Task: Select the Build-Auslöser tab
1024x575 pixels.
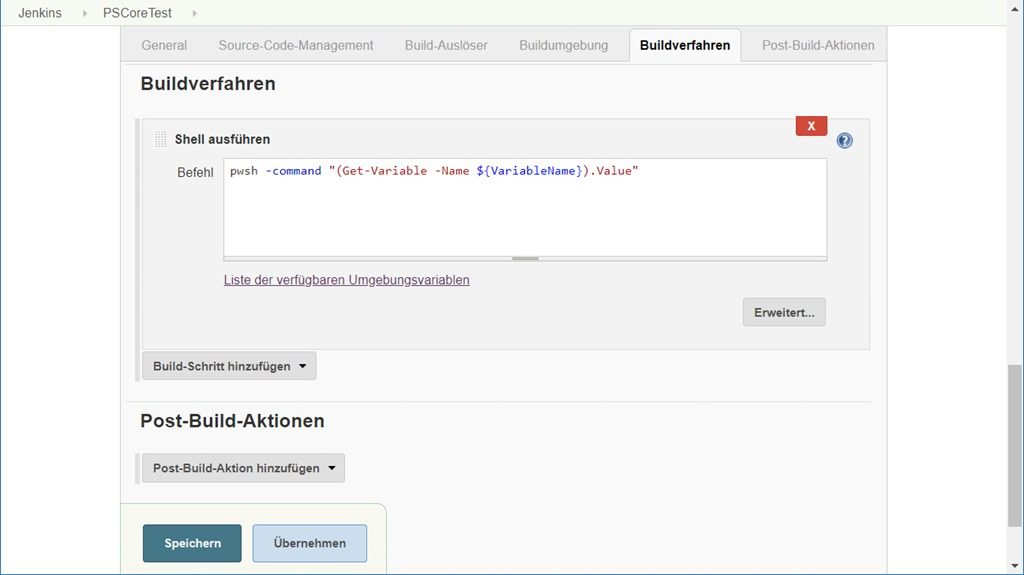Action: [446, 45]
